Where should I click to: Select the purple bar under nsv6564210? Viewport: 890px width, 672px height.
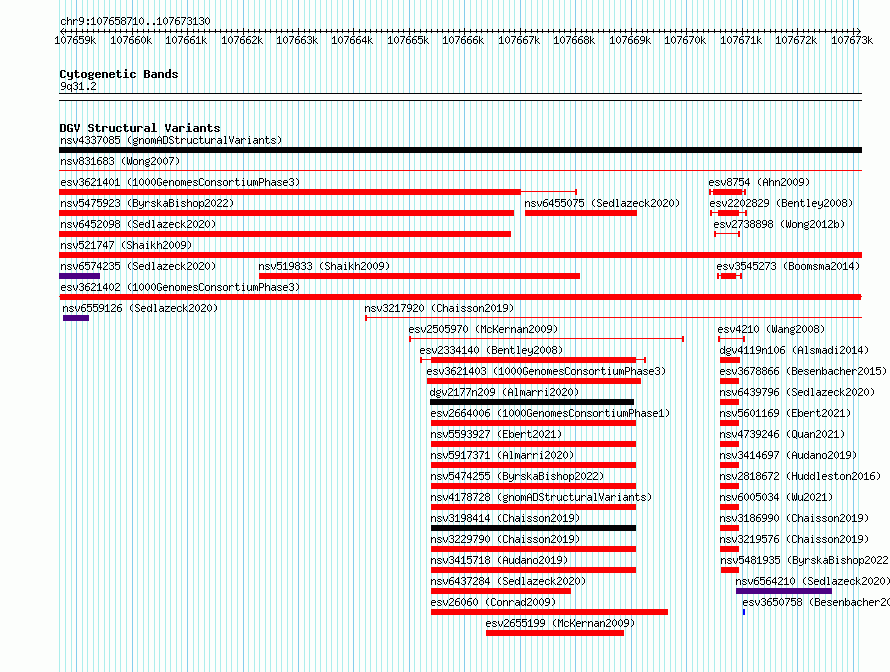click(x=784, y=591)
